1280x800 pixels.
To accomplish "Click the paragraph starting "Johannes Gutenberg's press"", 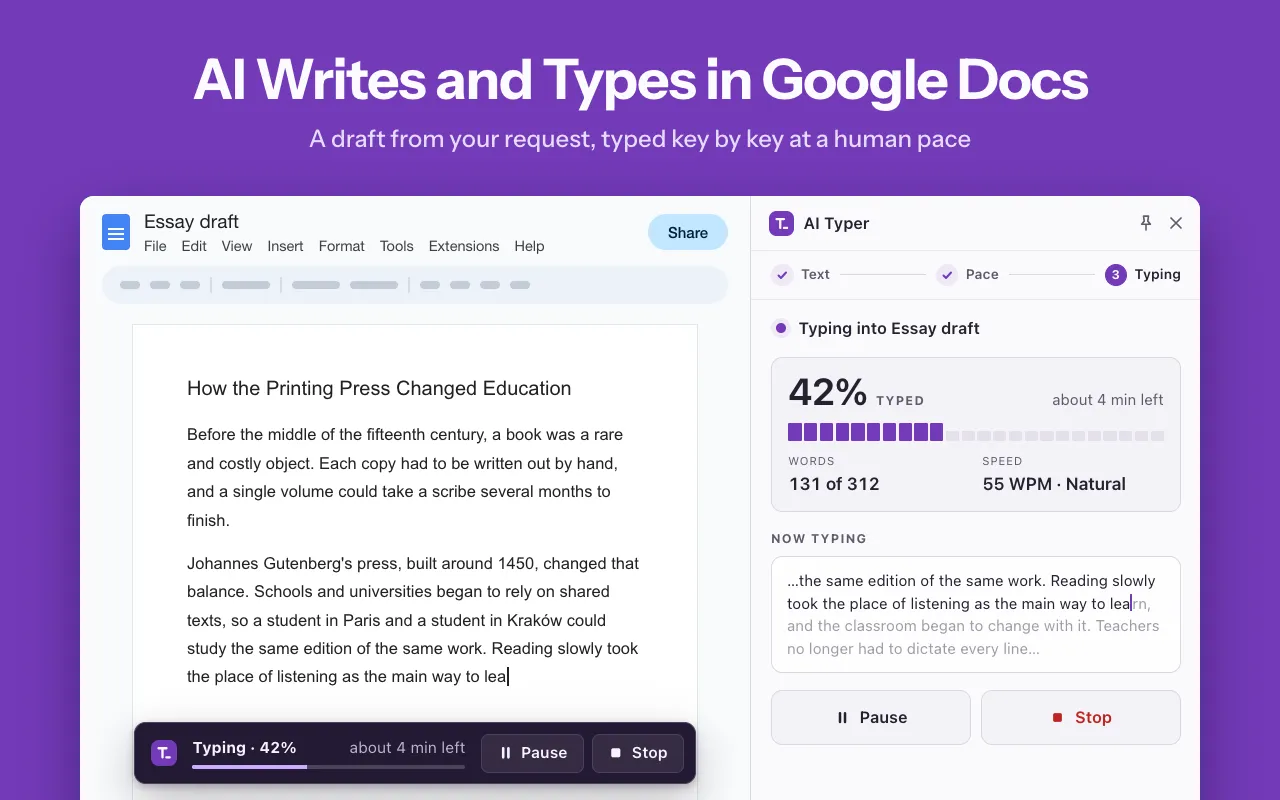I will pos(413,620).
